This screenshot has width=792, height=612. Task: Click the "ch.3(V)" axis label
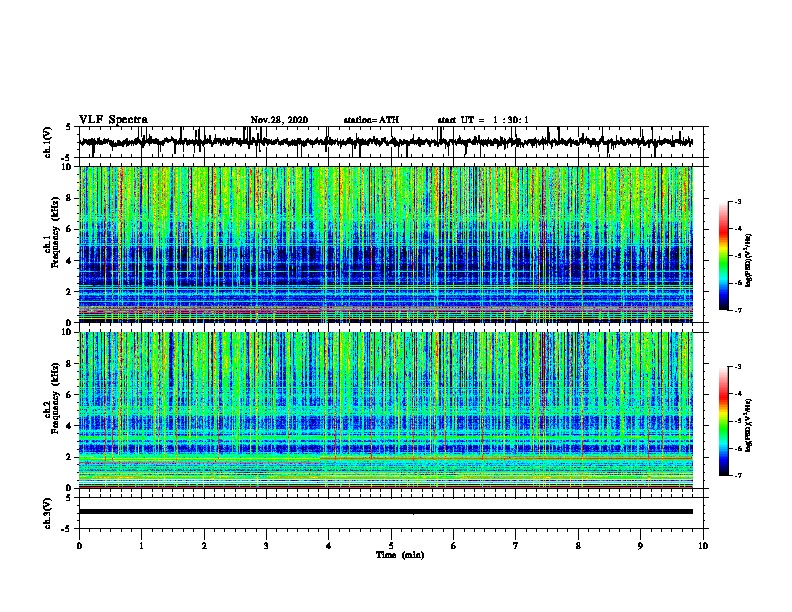coord(48,513)
